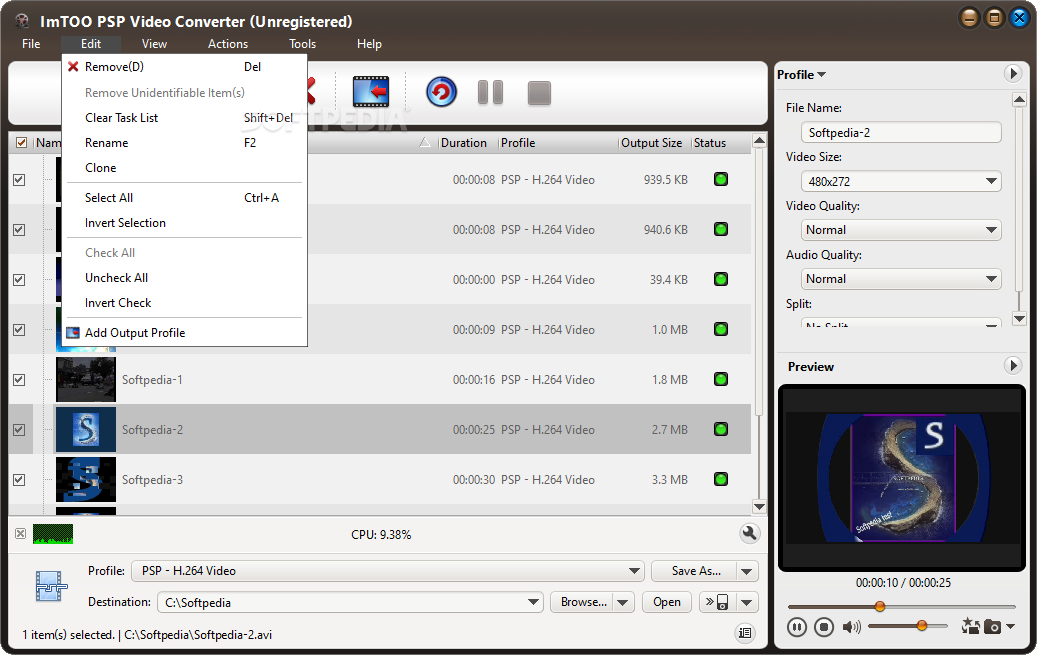1037x655 pixels.
Task: Click the gray Stop conversion toolbar button
Action: pyautogui.click(x=539, y=93)
